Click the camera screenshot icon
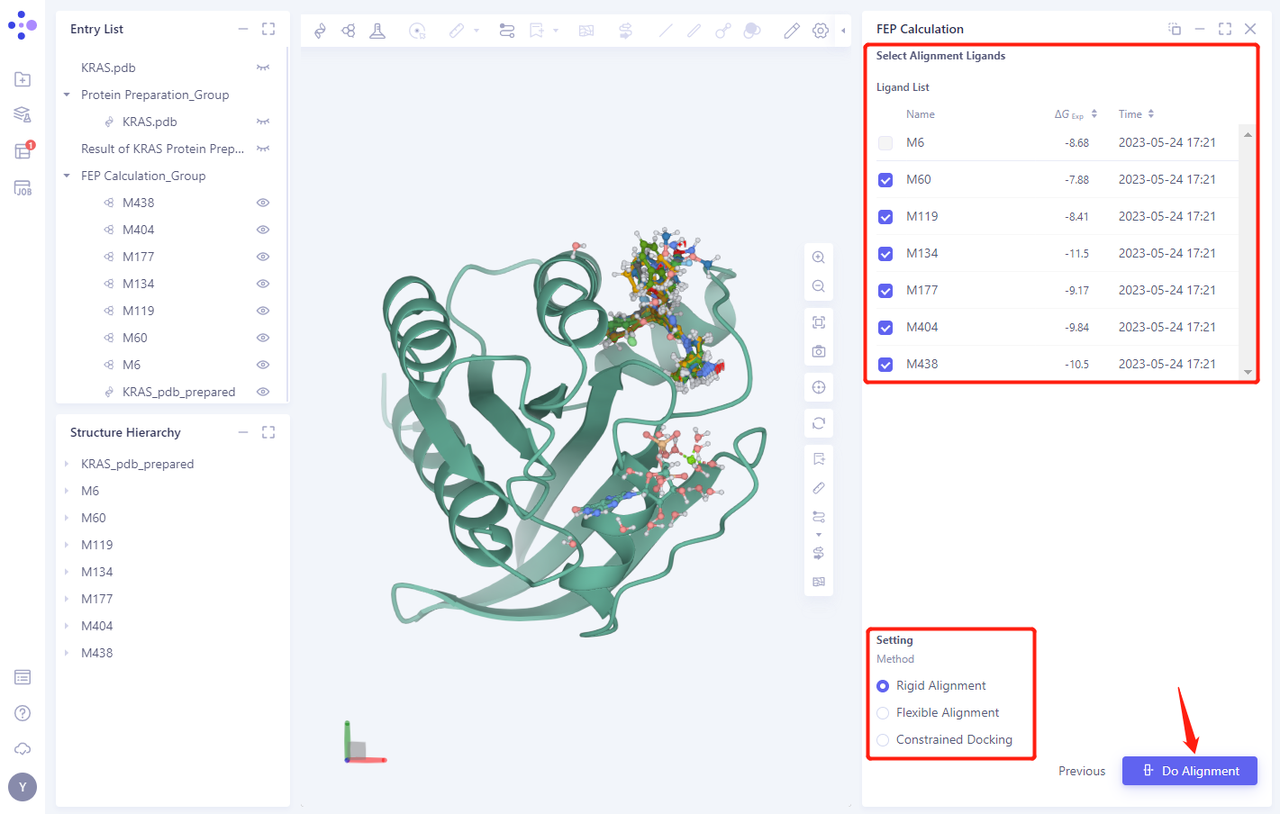1280x814 pixels. coord(818,351)
